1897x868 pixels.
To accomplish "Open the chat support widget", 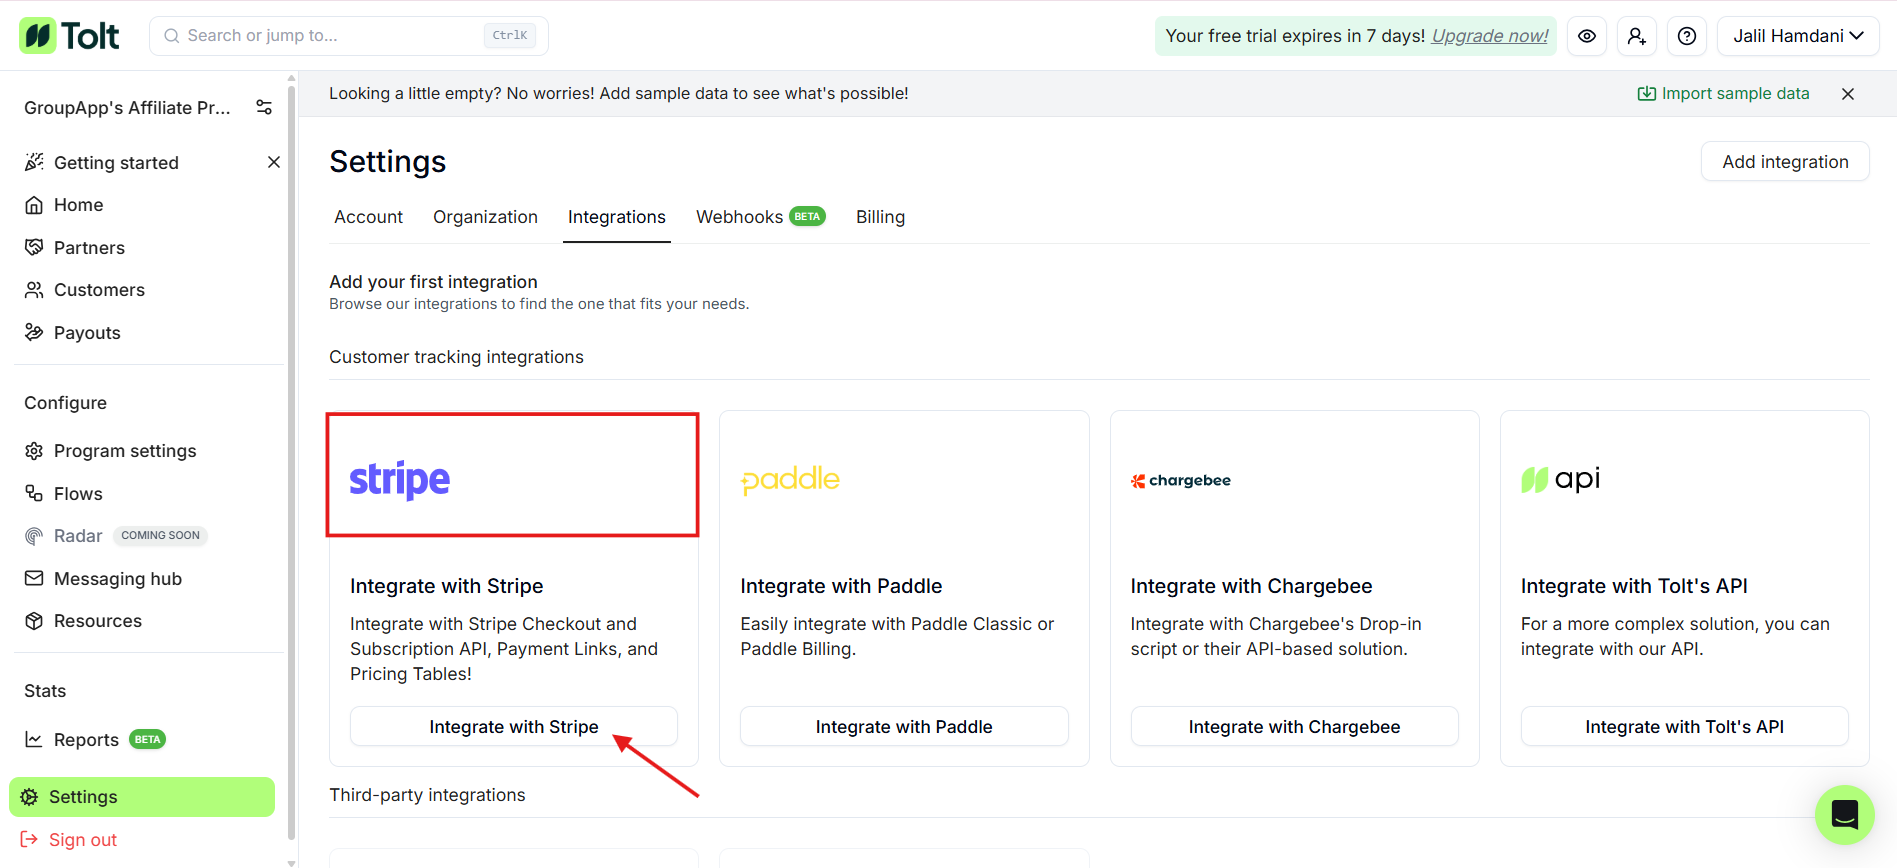I will tap(1845, 815).
